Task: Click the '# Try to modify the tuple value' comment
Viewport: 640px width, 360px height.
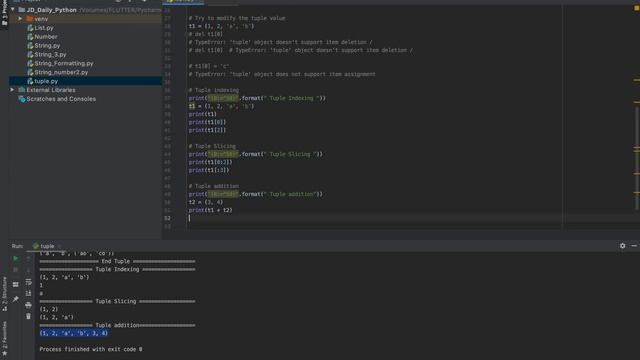Action: (237, 18)
